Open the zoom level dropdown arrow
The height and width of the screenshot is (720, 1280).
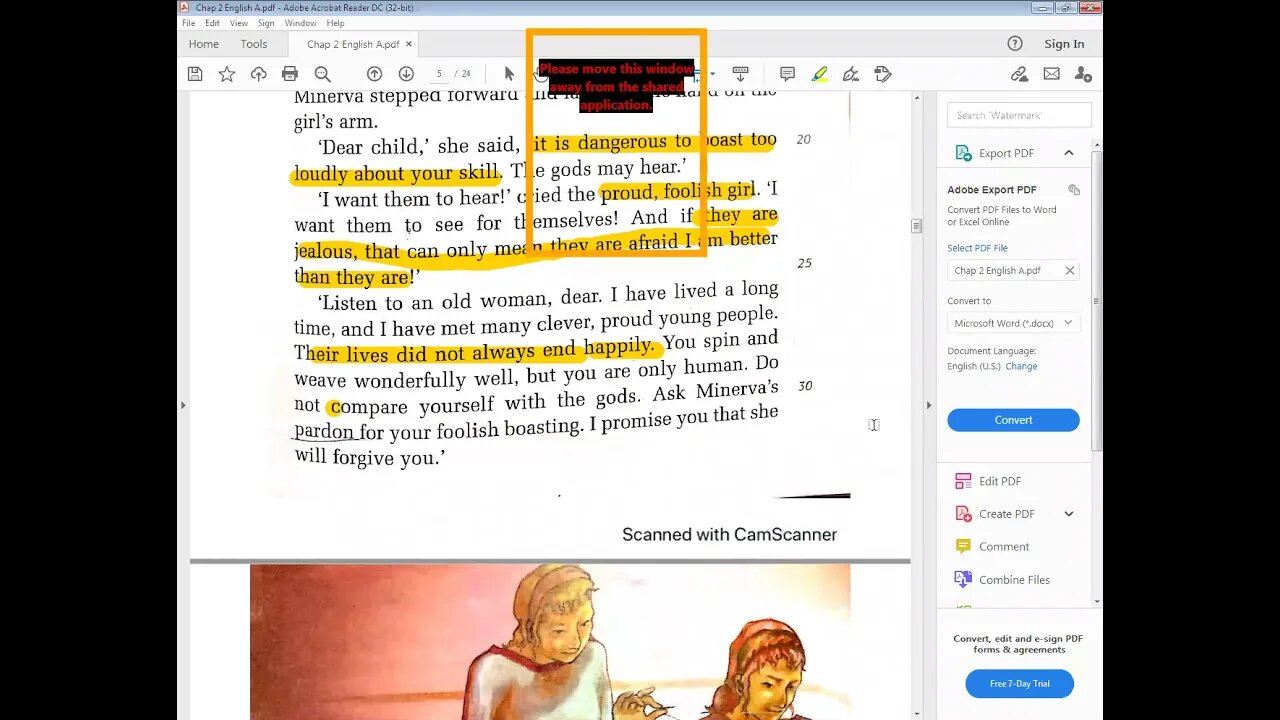pyautogui.click(x=712, y=74)
